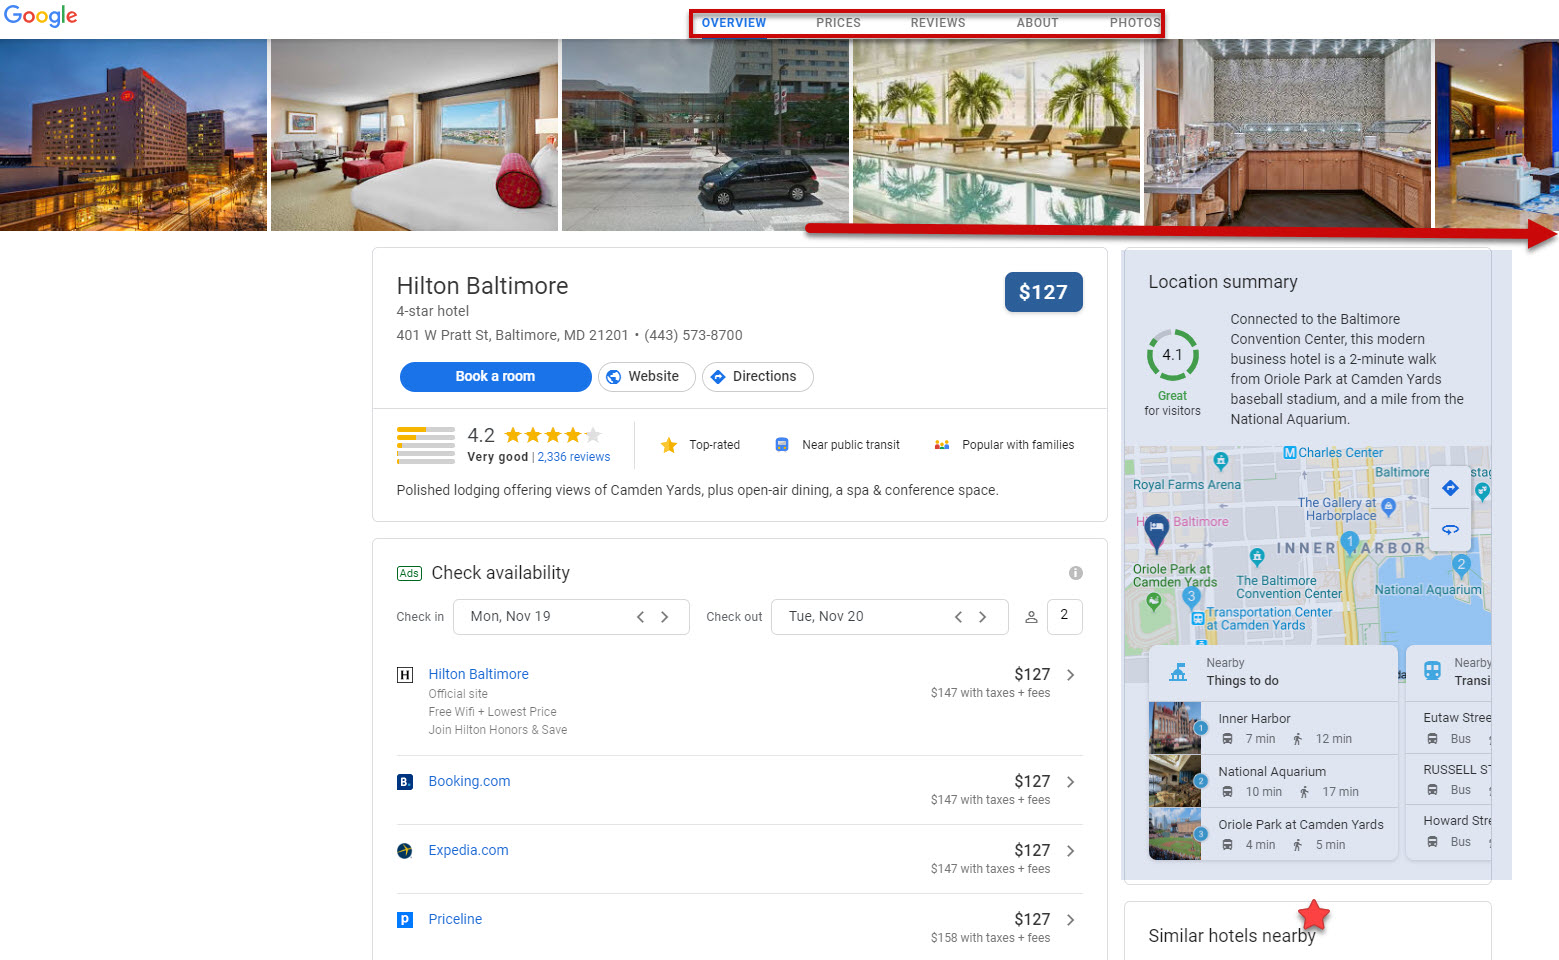This screenshot has width=1559, height=960.
Task: Click the blue $127 price button
Action: coord(1043,292)
